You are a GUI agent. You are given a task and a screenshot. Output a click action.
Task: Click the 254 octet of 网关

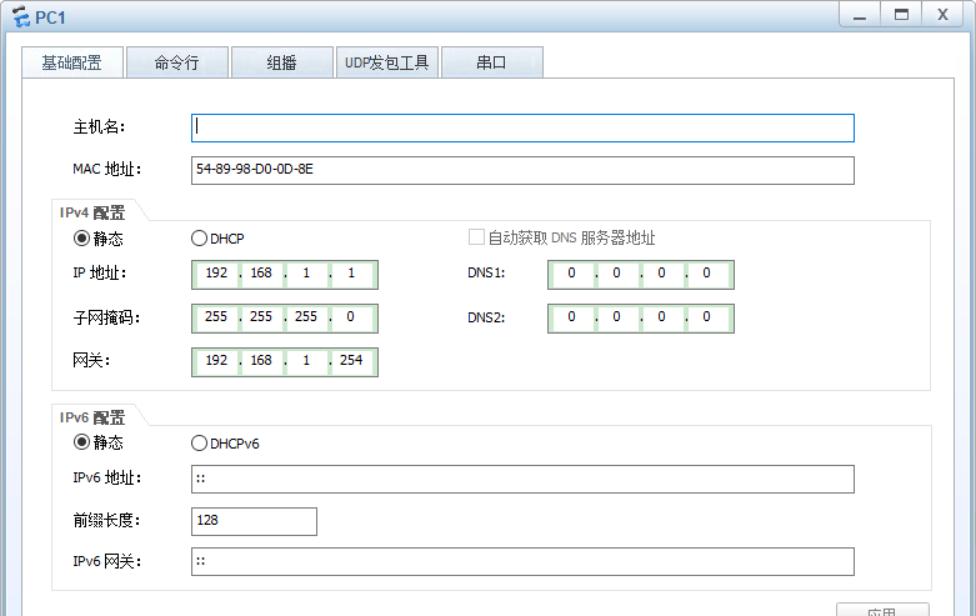[351, 361]
